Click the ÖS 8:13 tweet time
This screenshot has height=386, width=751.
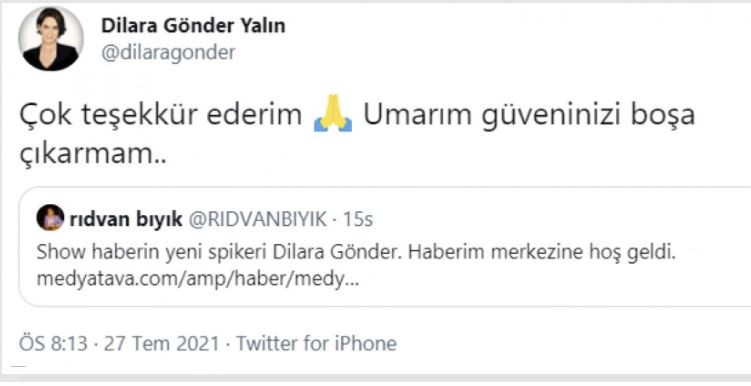[x=54, y=344]
